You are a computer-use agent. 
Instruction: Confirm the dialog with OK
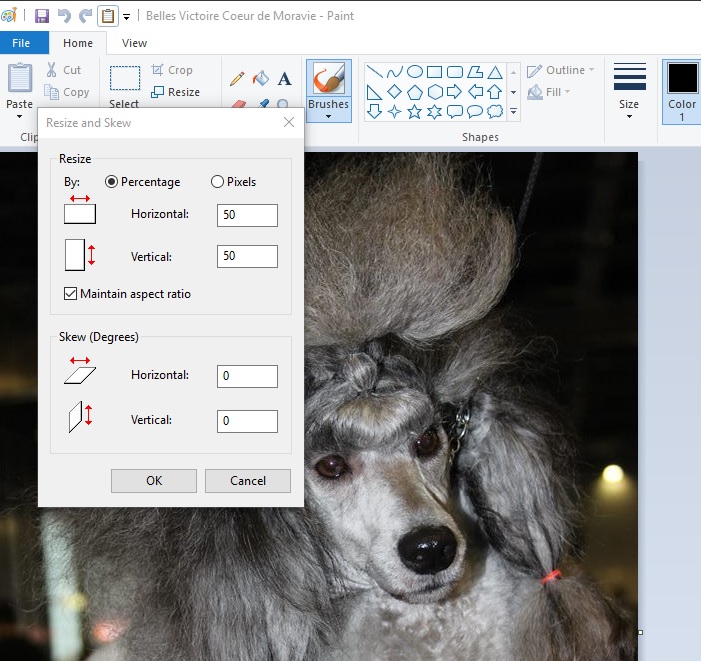click(154, 481)
